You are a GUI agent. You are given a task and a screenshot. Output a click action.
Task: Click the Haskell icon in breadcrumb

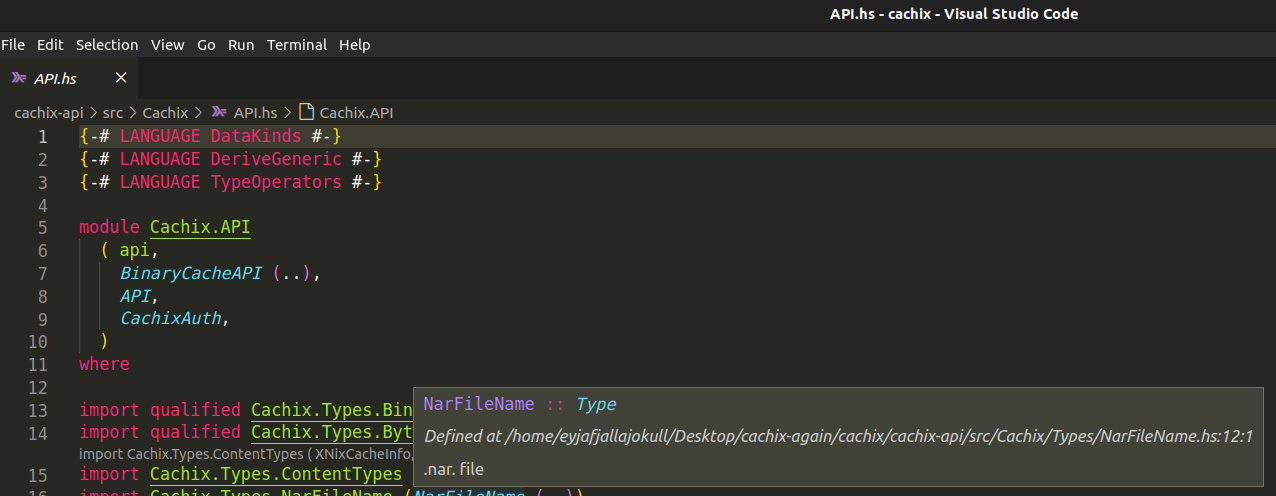219,113
